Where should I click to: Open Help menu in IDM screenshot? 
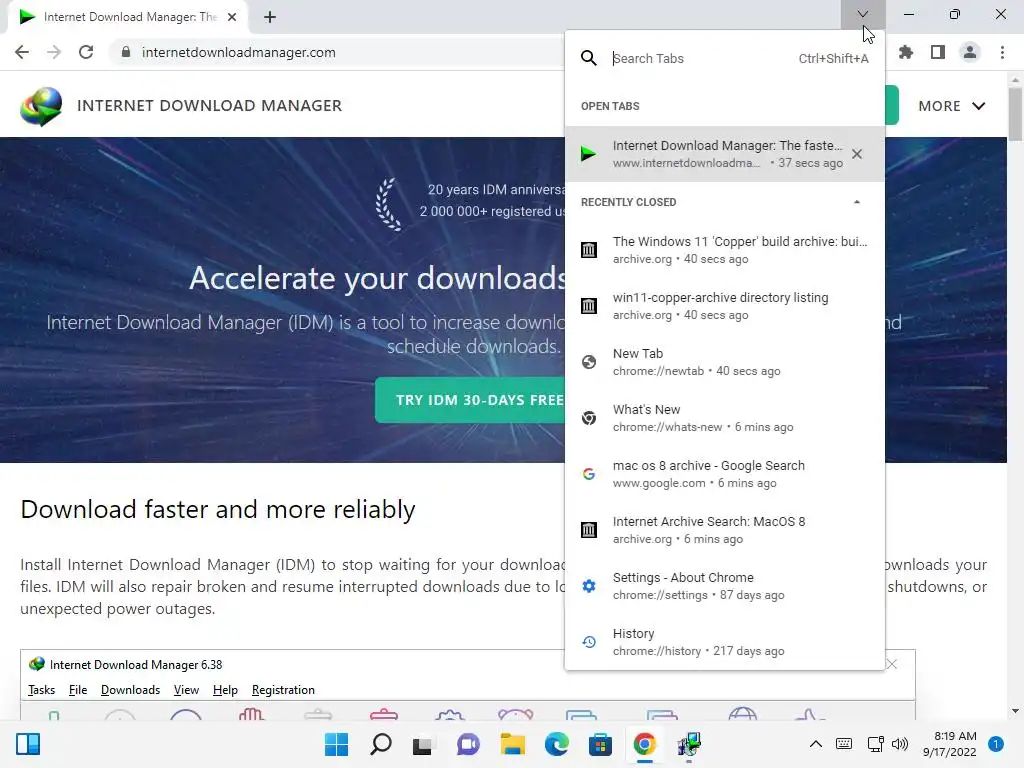[x=225, y=690]
